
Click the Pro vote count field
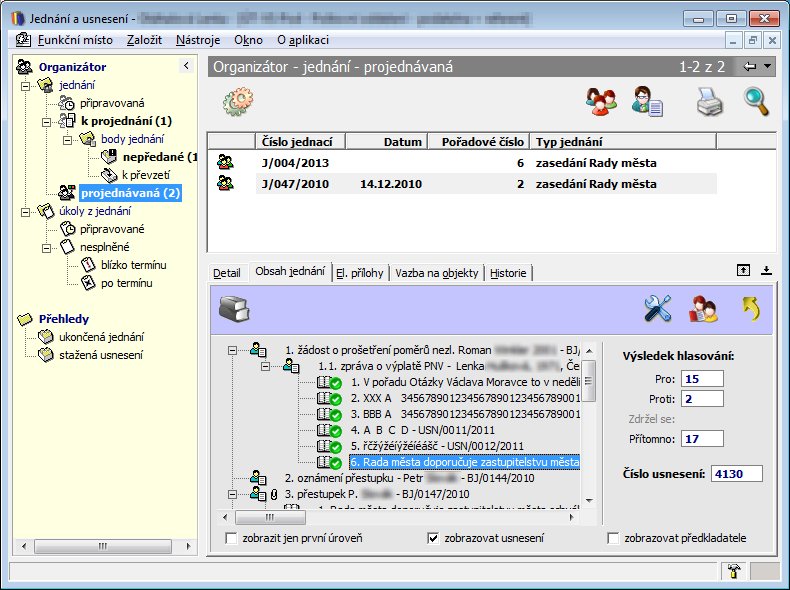tap(702, 379)
